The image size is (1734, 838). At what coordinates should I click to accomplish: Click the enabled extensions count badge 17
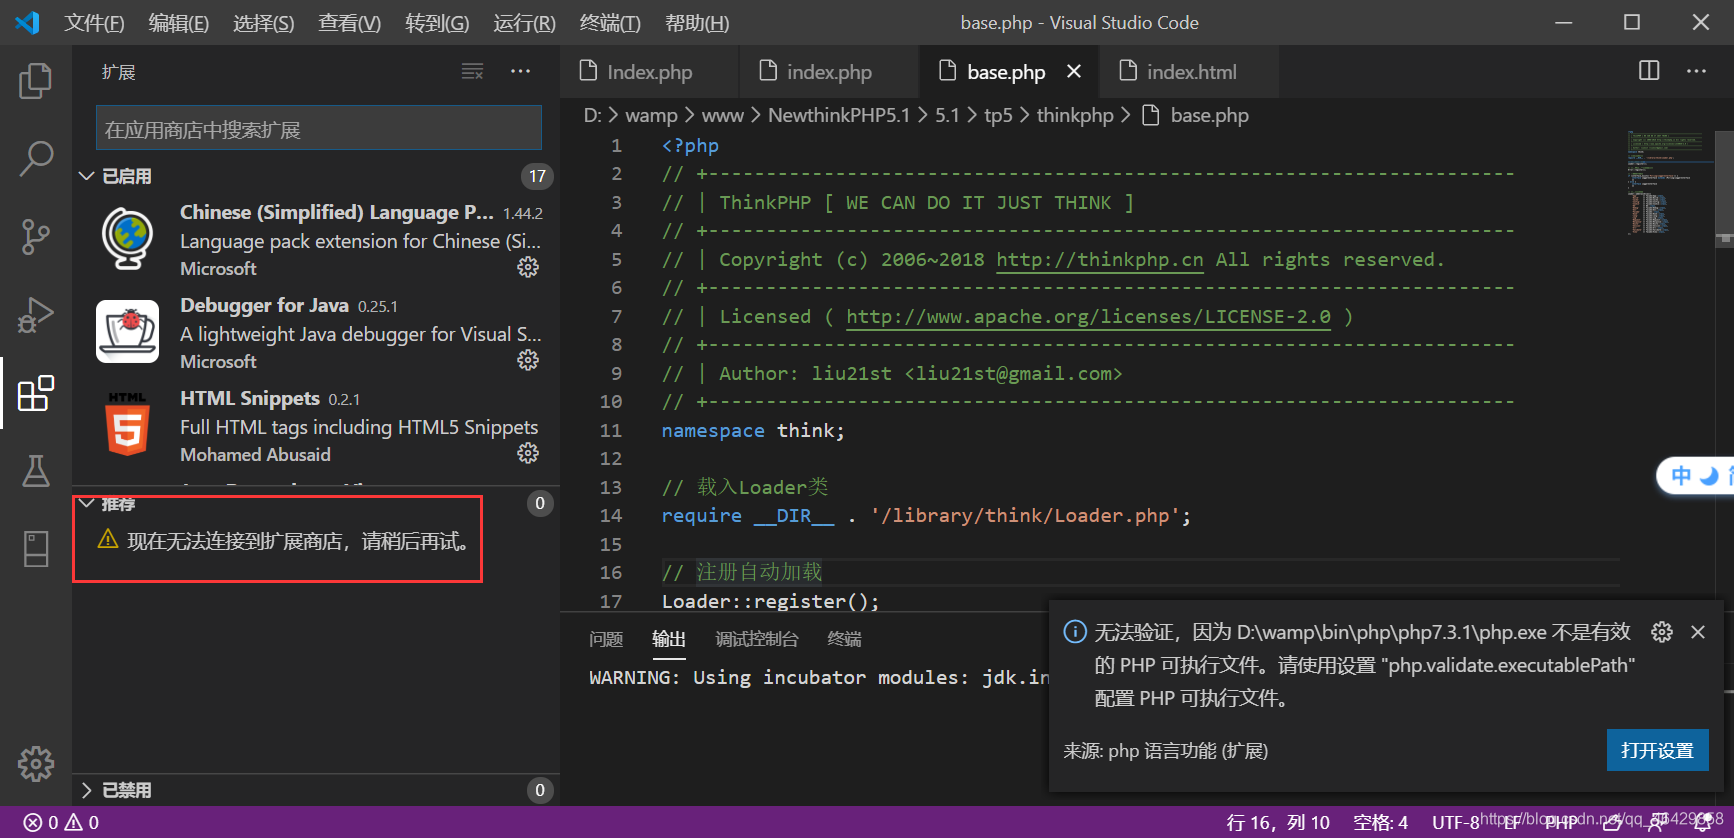[537, 176]
